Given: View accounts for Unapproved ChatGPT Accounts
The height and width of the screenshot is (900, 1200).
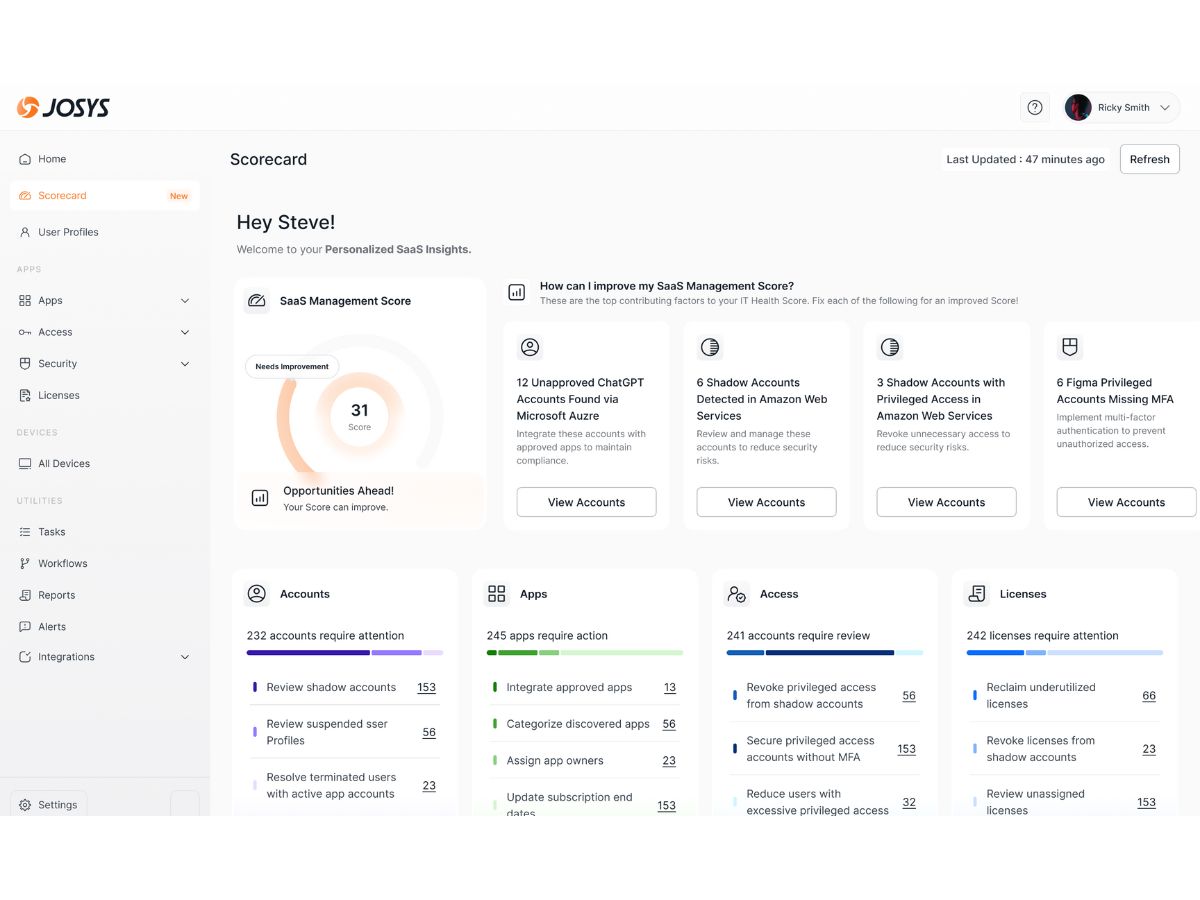Looking at the screenshot, I should coord(586,502).
